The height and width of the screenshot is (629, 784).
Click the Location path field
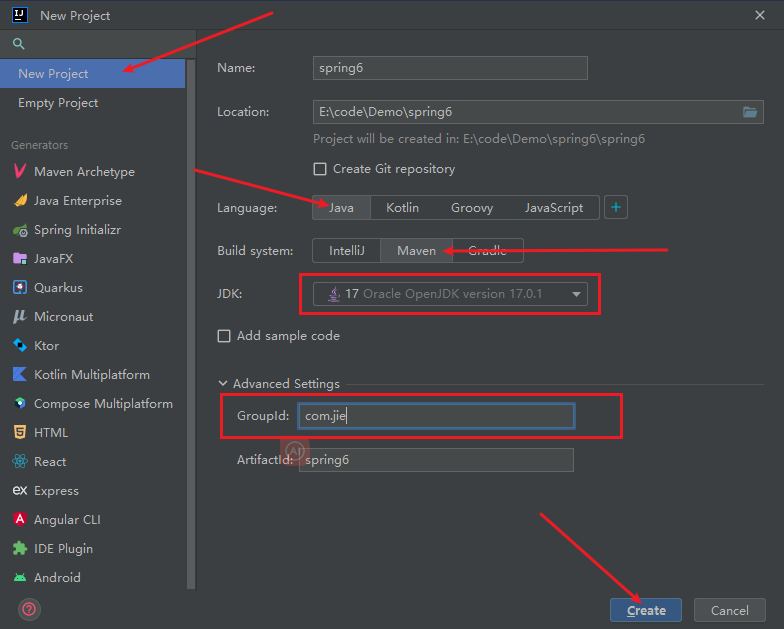(x=538, y=112)
